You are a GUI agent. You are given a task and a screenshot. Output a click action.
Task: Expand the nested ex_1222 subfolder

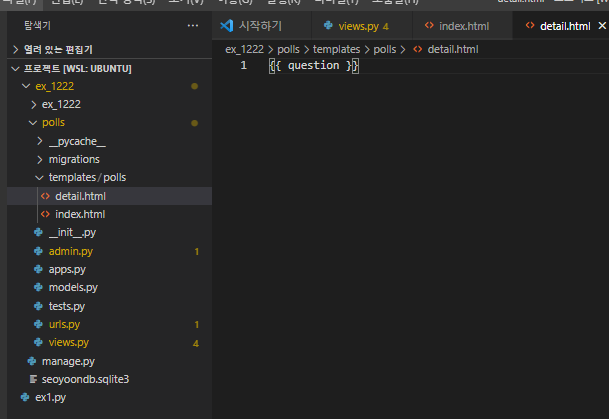[x=33, y=104]
